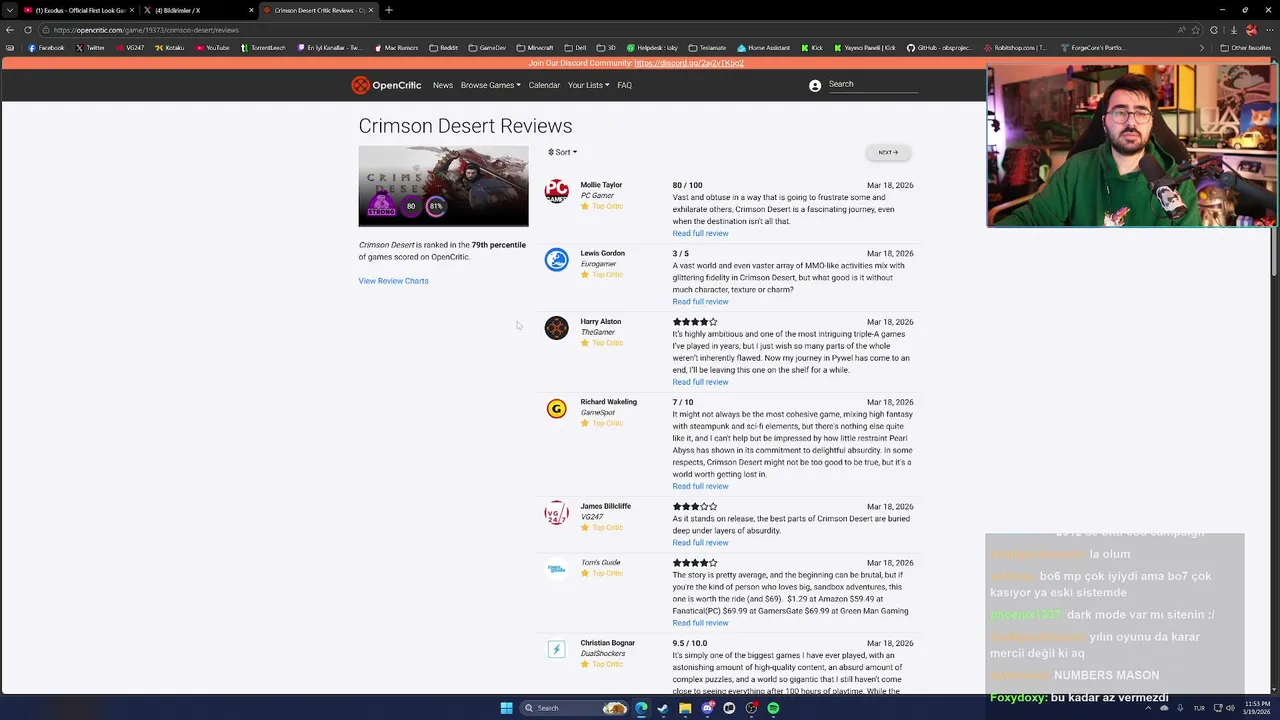Open the VG247 outlet icon
The image size is (1280, 720).
[556, 513]
